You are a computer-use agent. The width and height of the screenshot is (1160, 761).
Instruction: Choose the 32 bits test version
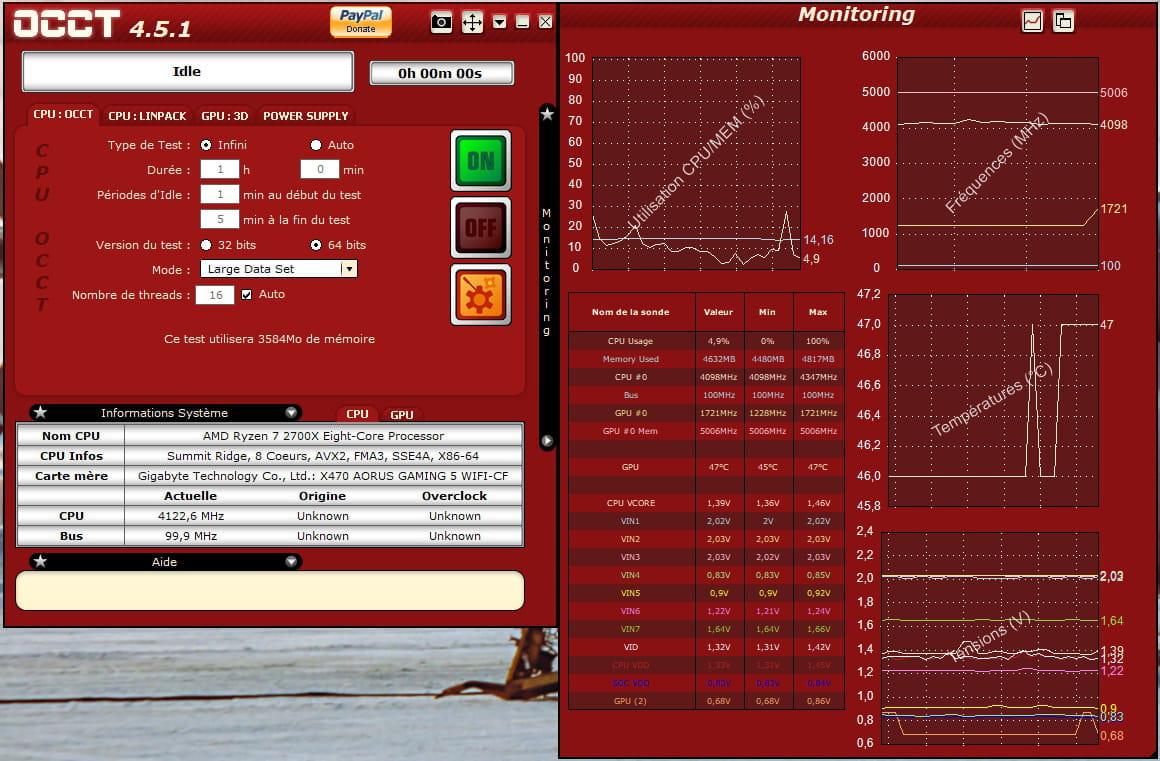click(206, 245)
